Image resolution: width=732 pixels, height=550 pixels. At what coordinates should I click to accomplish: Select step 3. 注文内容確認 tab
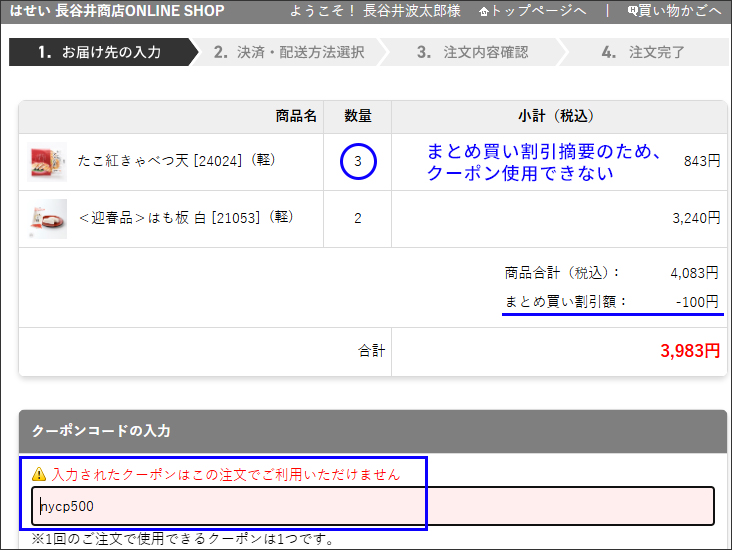(472, 52)
